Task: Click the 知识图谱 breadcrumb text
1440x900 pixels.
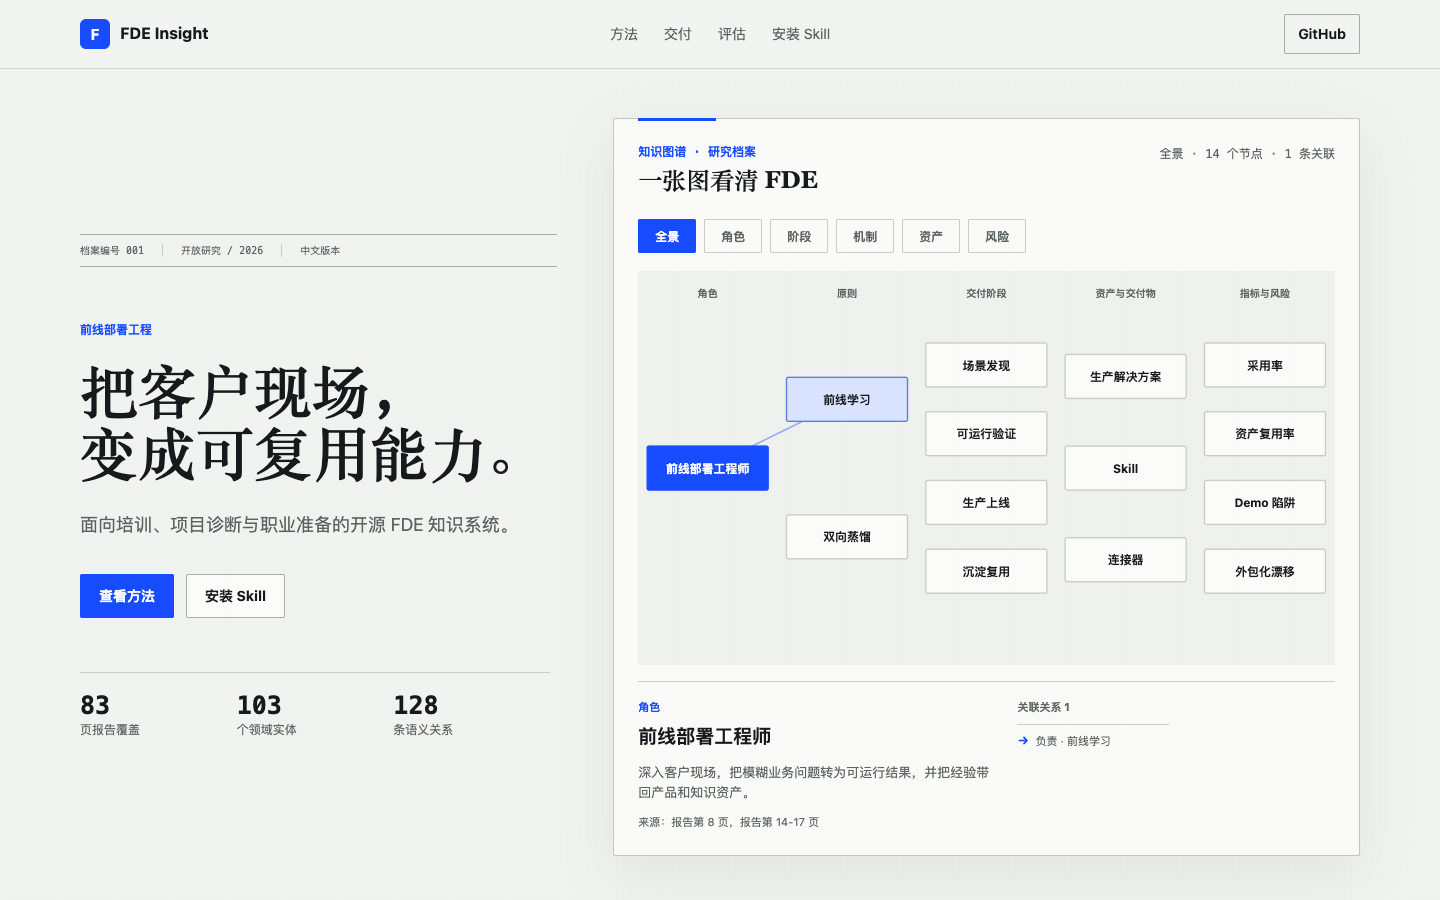Action: 662,152
